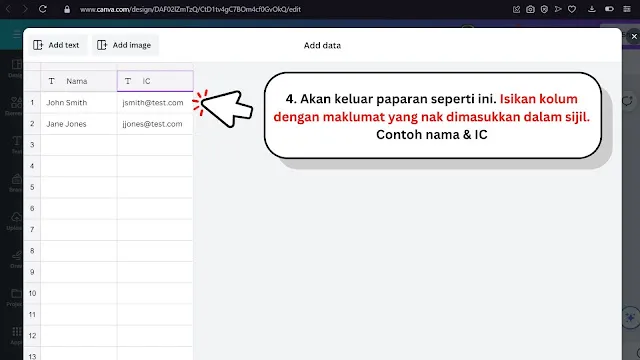Screen dimensions: 640x360
Task: Click the Canva URL in address bar
Action: [190, 9]
